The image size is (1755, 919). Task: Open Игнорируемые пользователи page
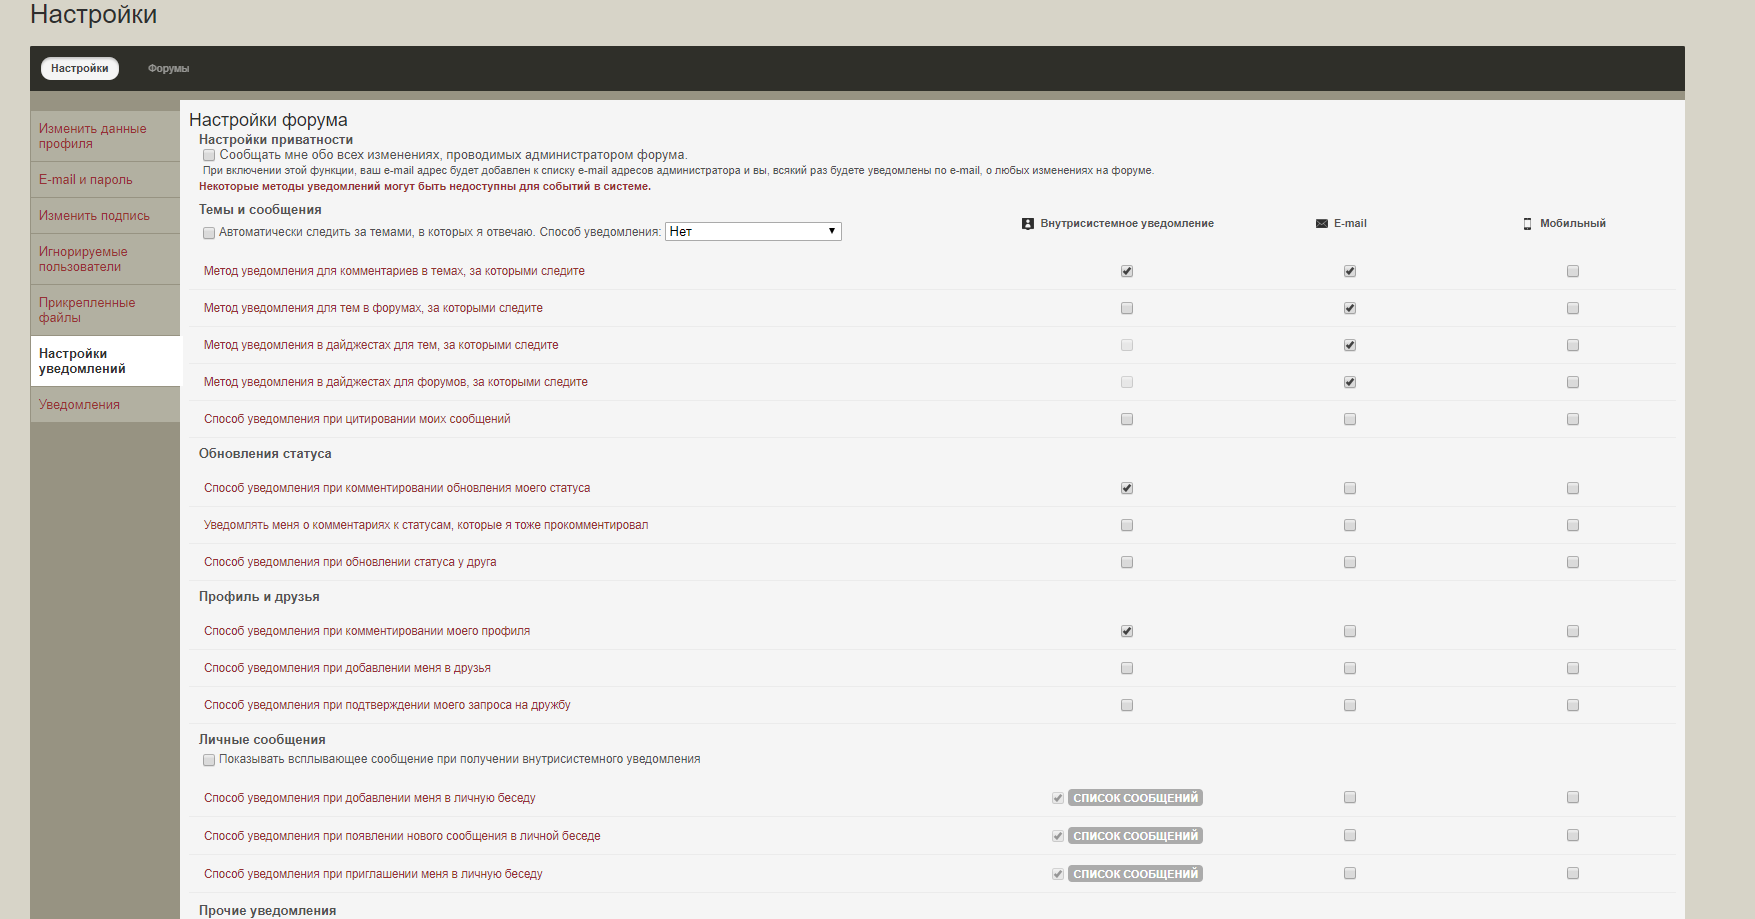click(x=105, y=259)
